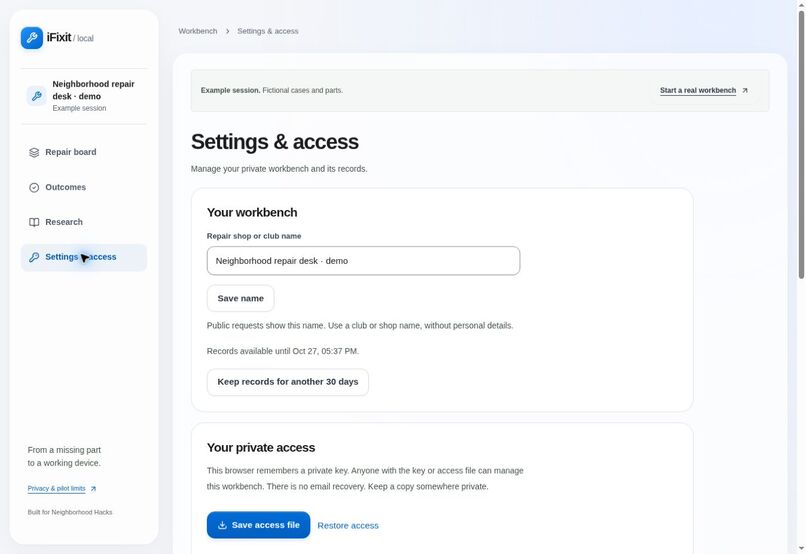Click the Save name button
The height and width of the screenshot is (554, 806).
(241, 298)
